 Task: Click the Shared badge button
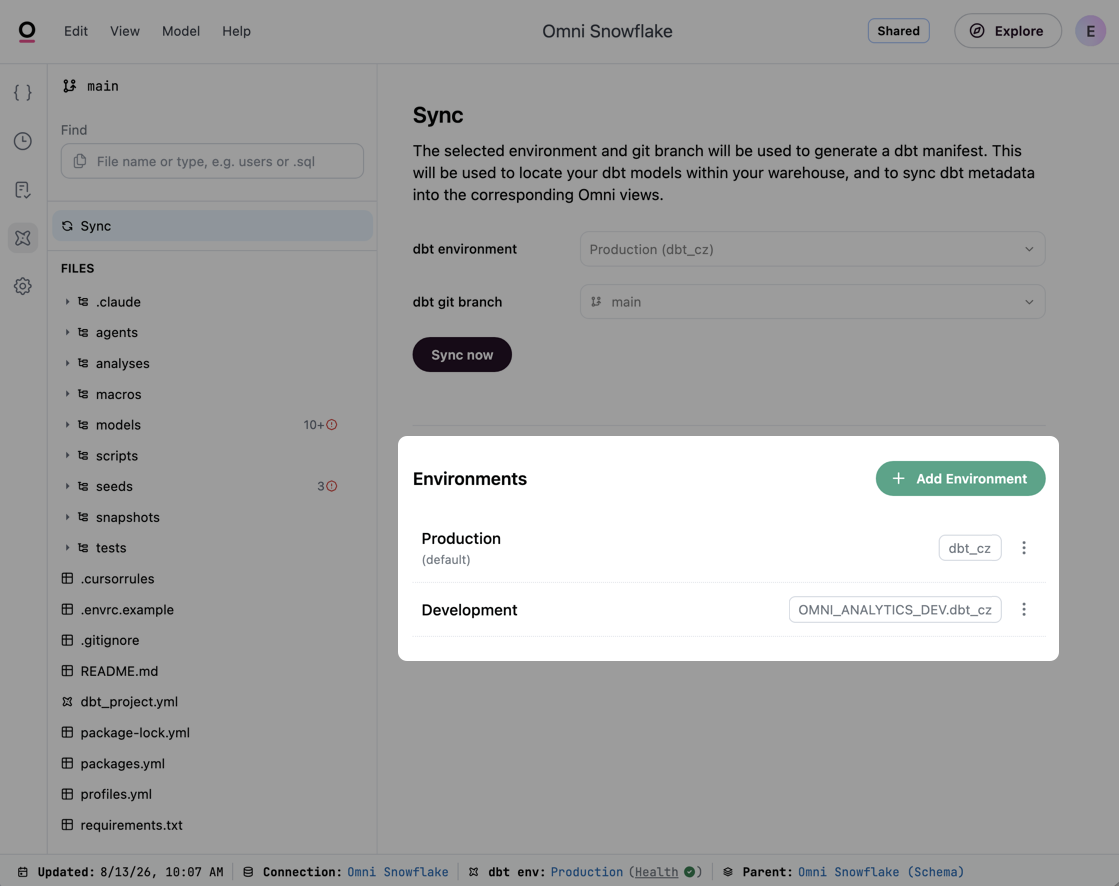click(898, 31)
